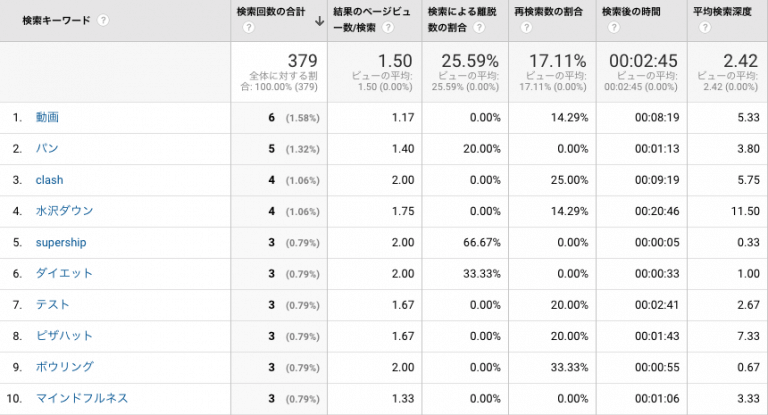Select the ボウリング search keyword

(64, 367)
